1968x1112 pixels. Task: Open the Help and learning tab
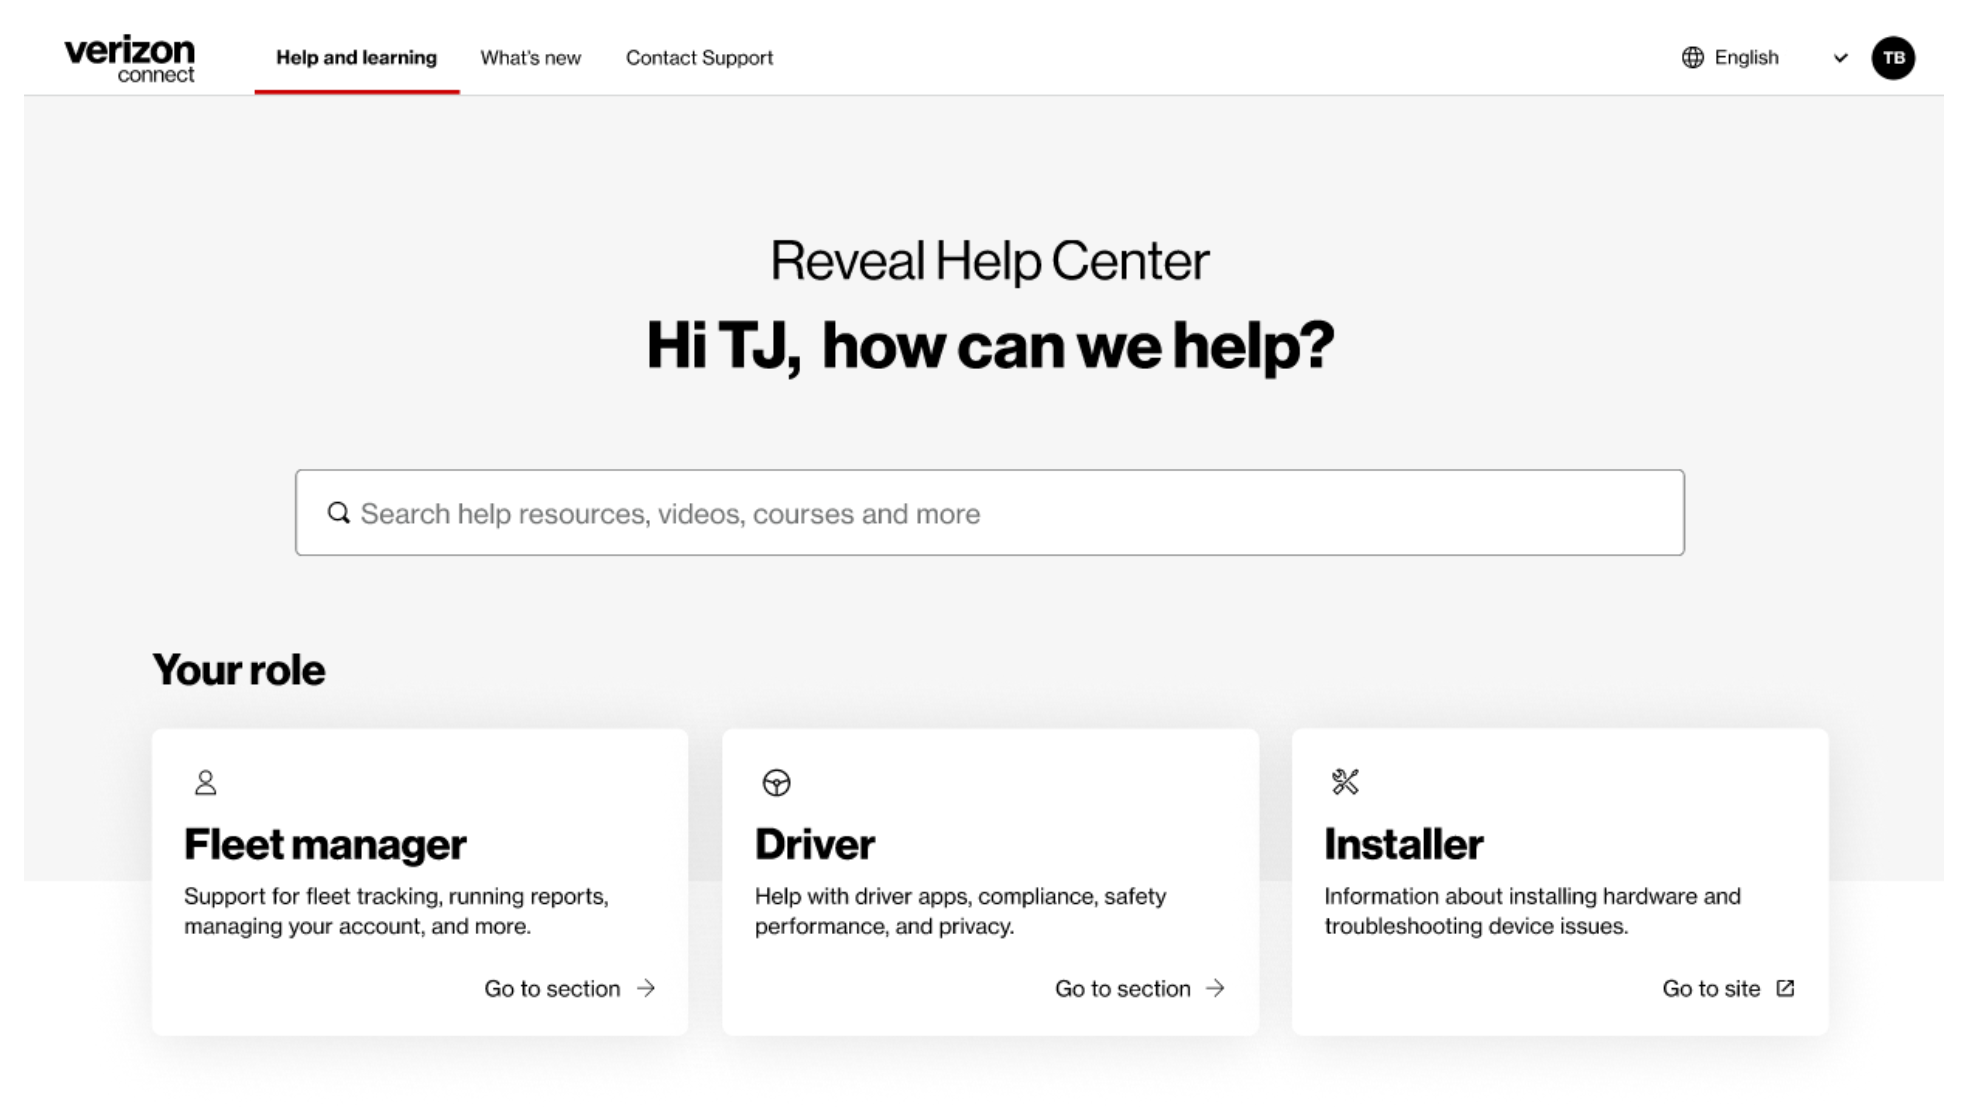(x=356, y=58)
